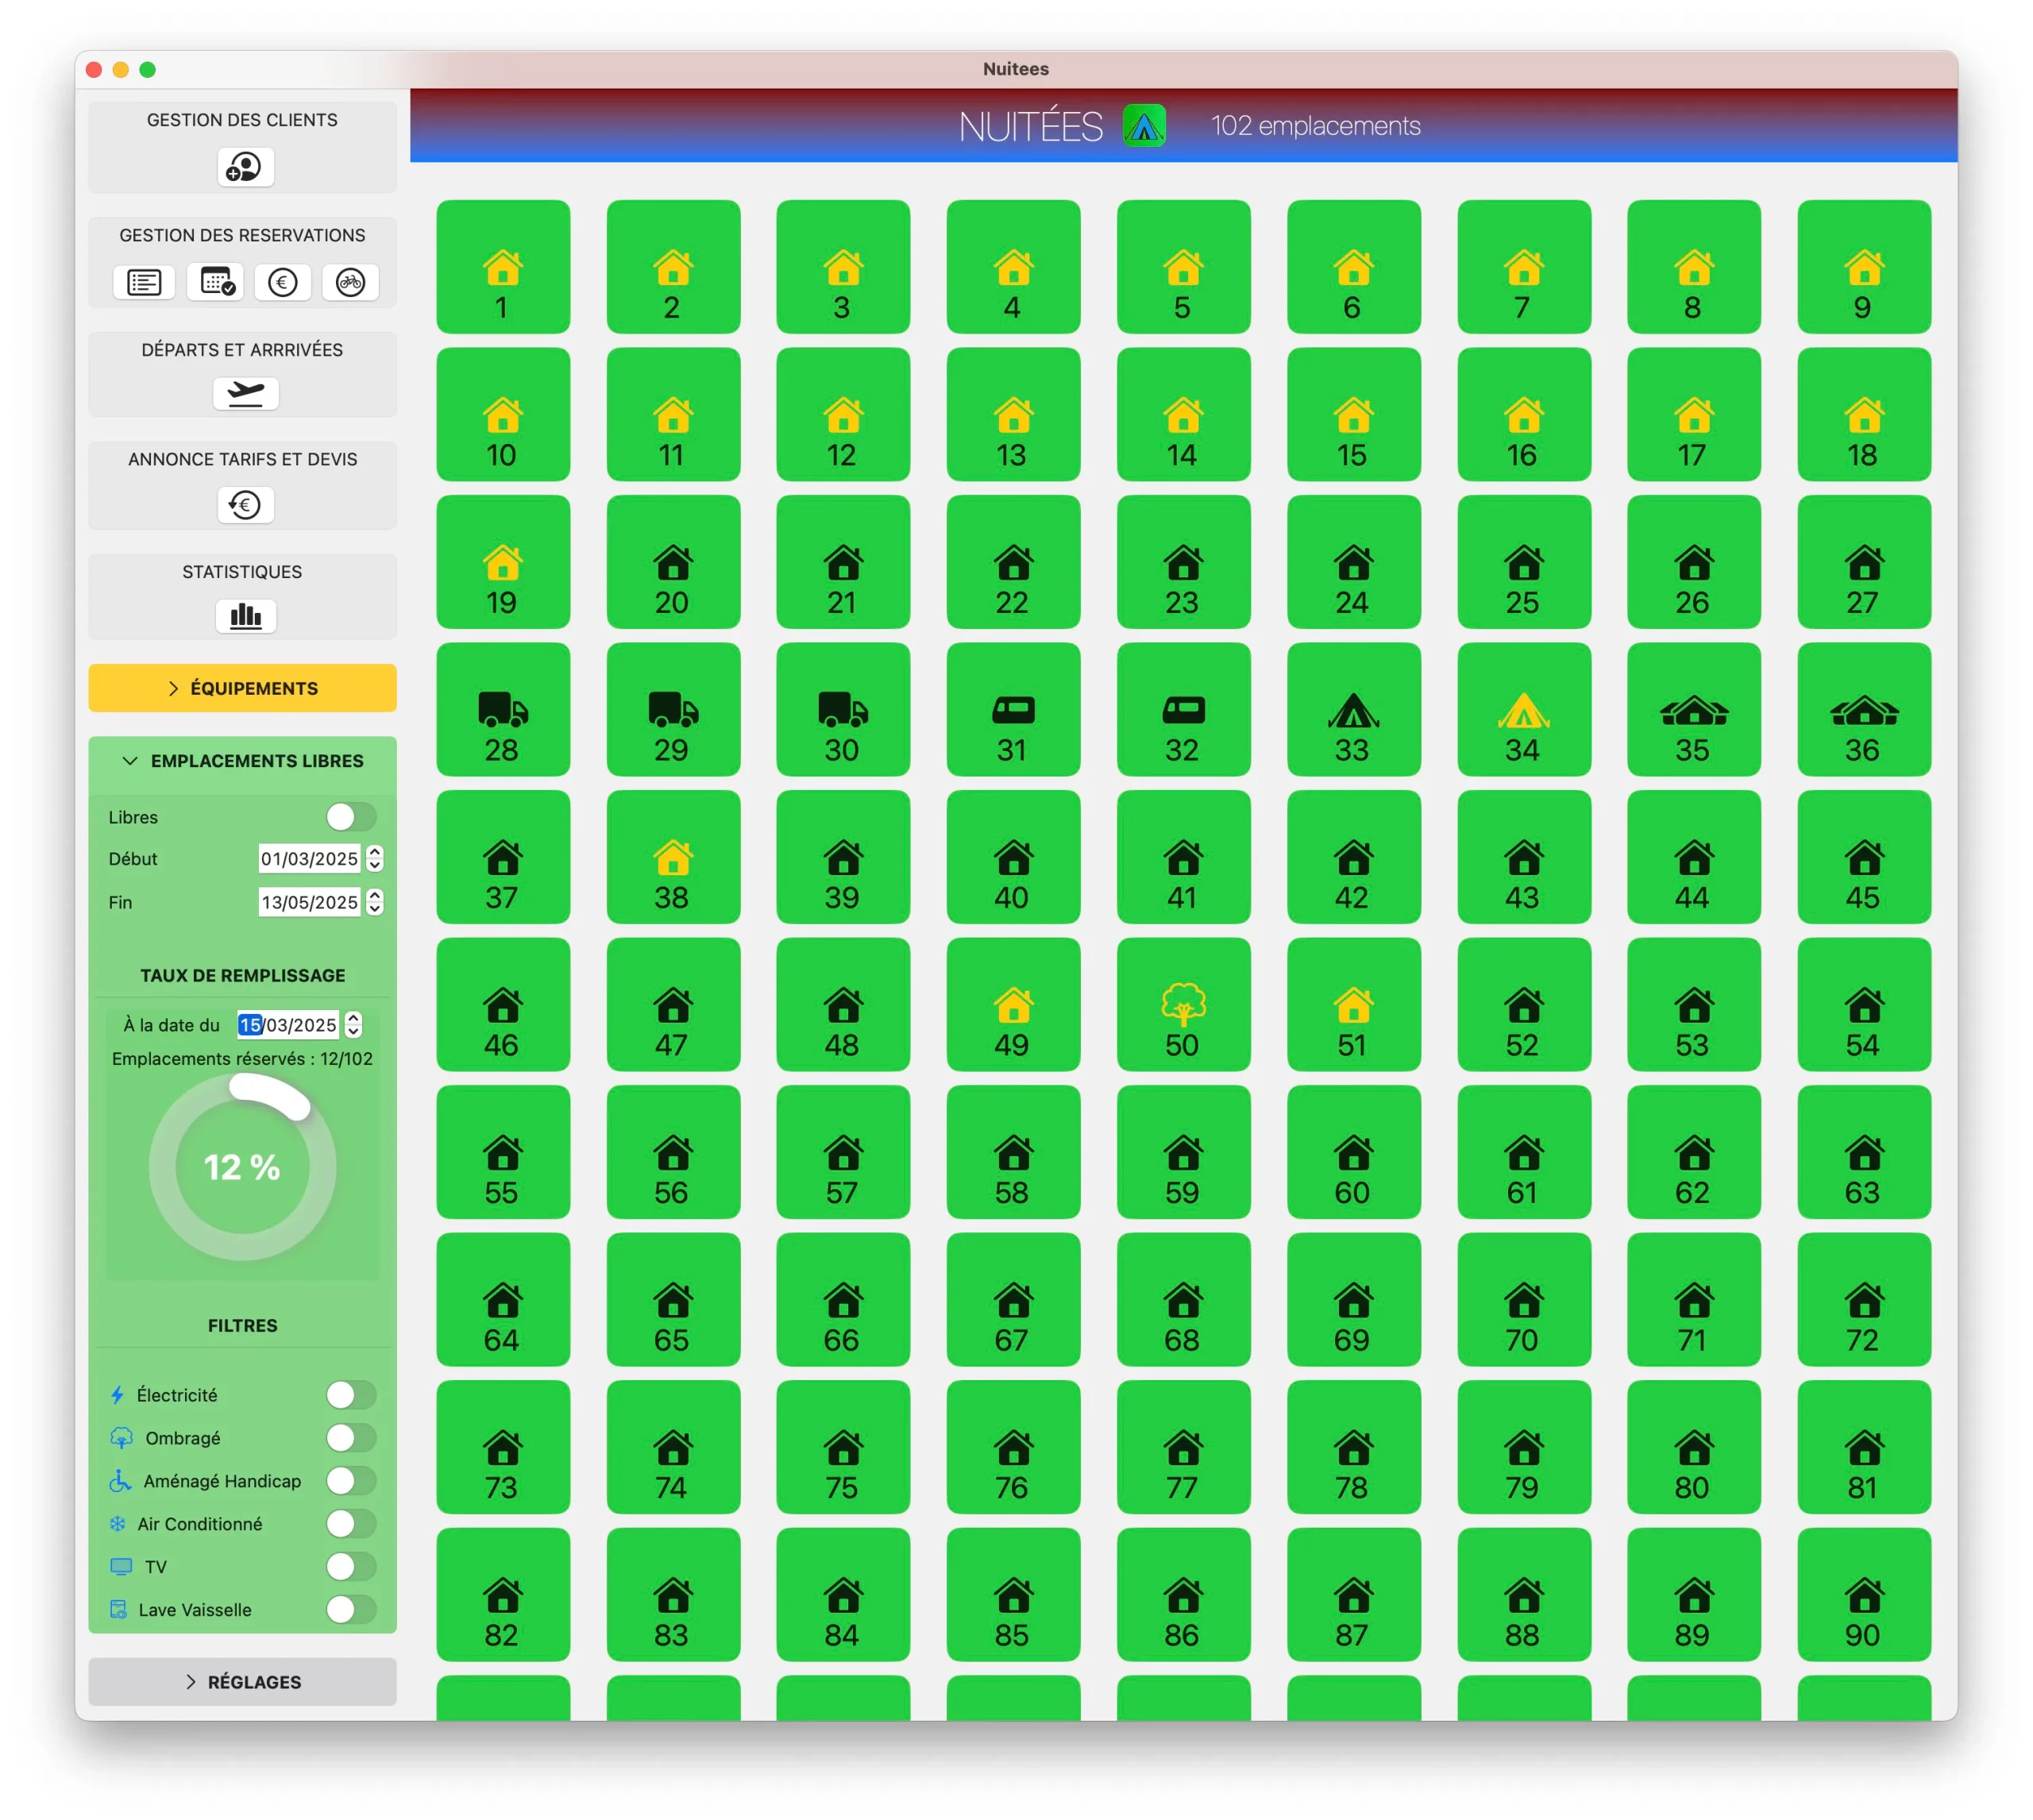The width and height of the screenshot is (2033, 1820).
Task: Click the À la date du field
Action: 288,1024
